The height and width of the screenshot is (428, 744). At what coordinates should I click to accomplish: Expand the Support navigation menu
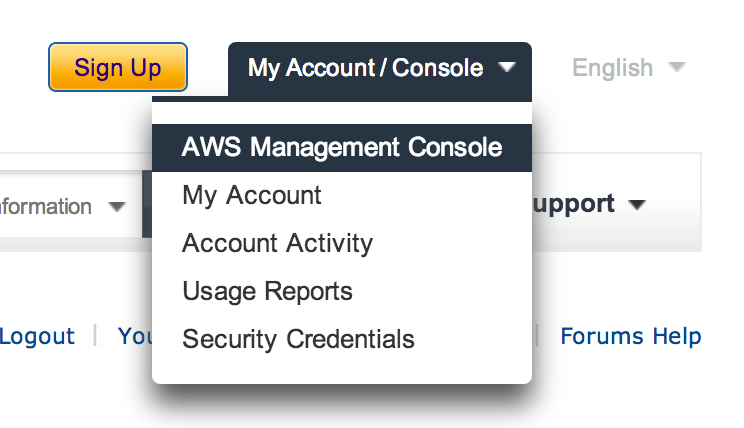pos(576,204)
